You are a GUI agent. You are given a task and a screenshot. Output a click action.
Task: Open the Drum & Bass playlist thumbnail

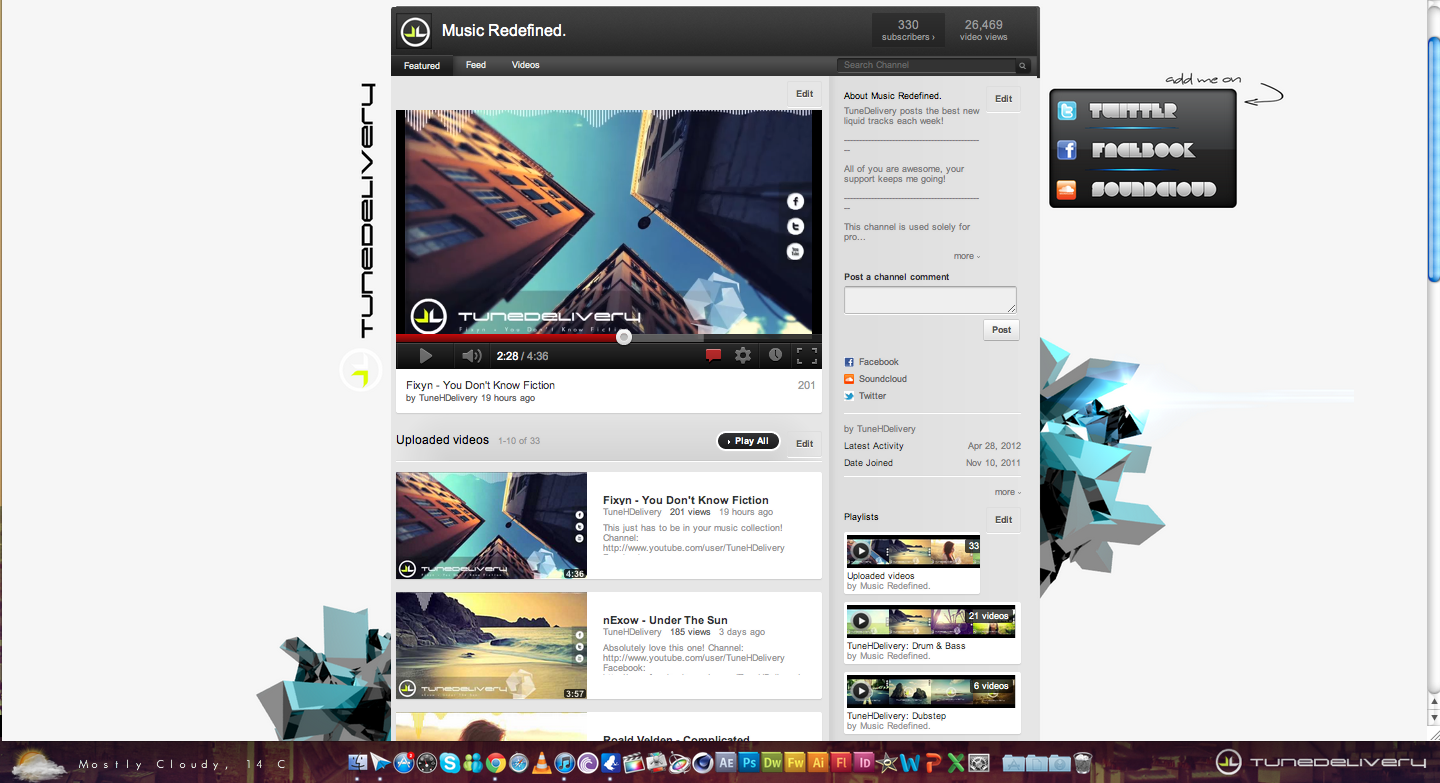[930, 621]
